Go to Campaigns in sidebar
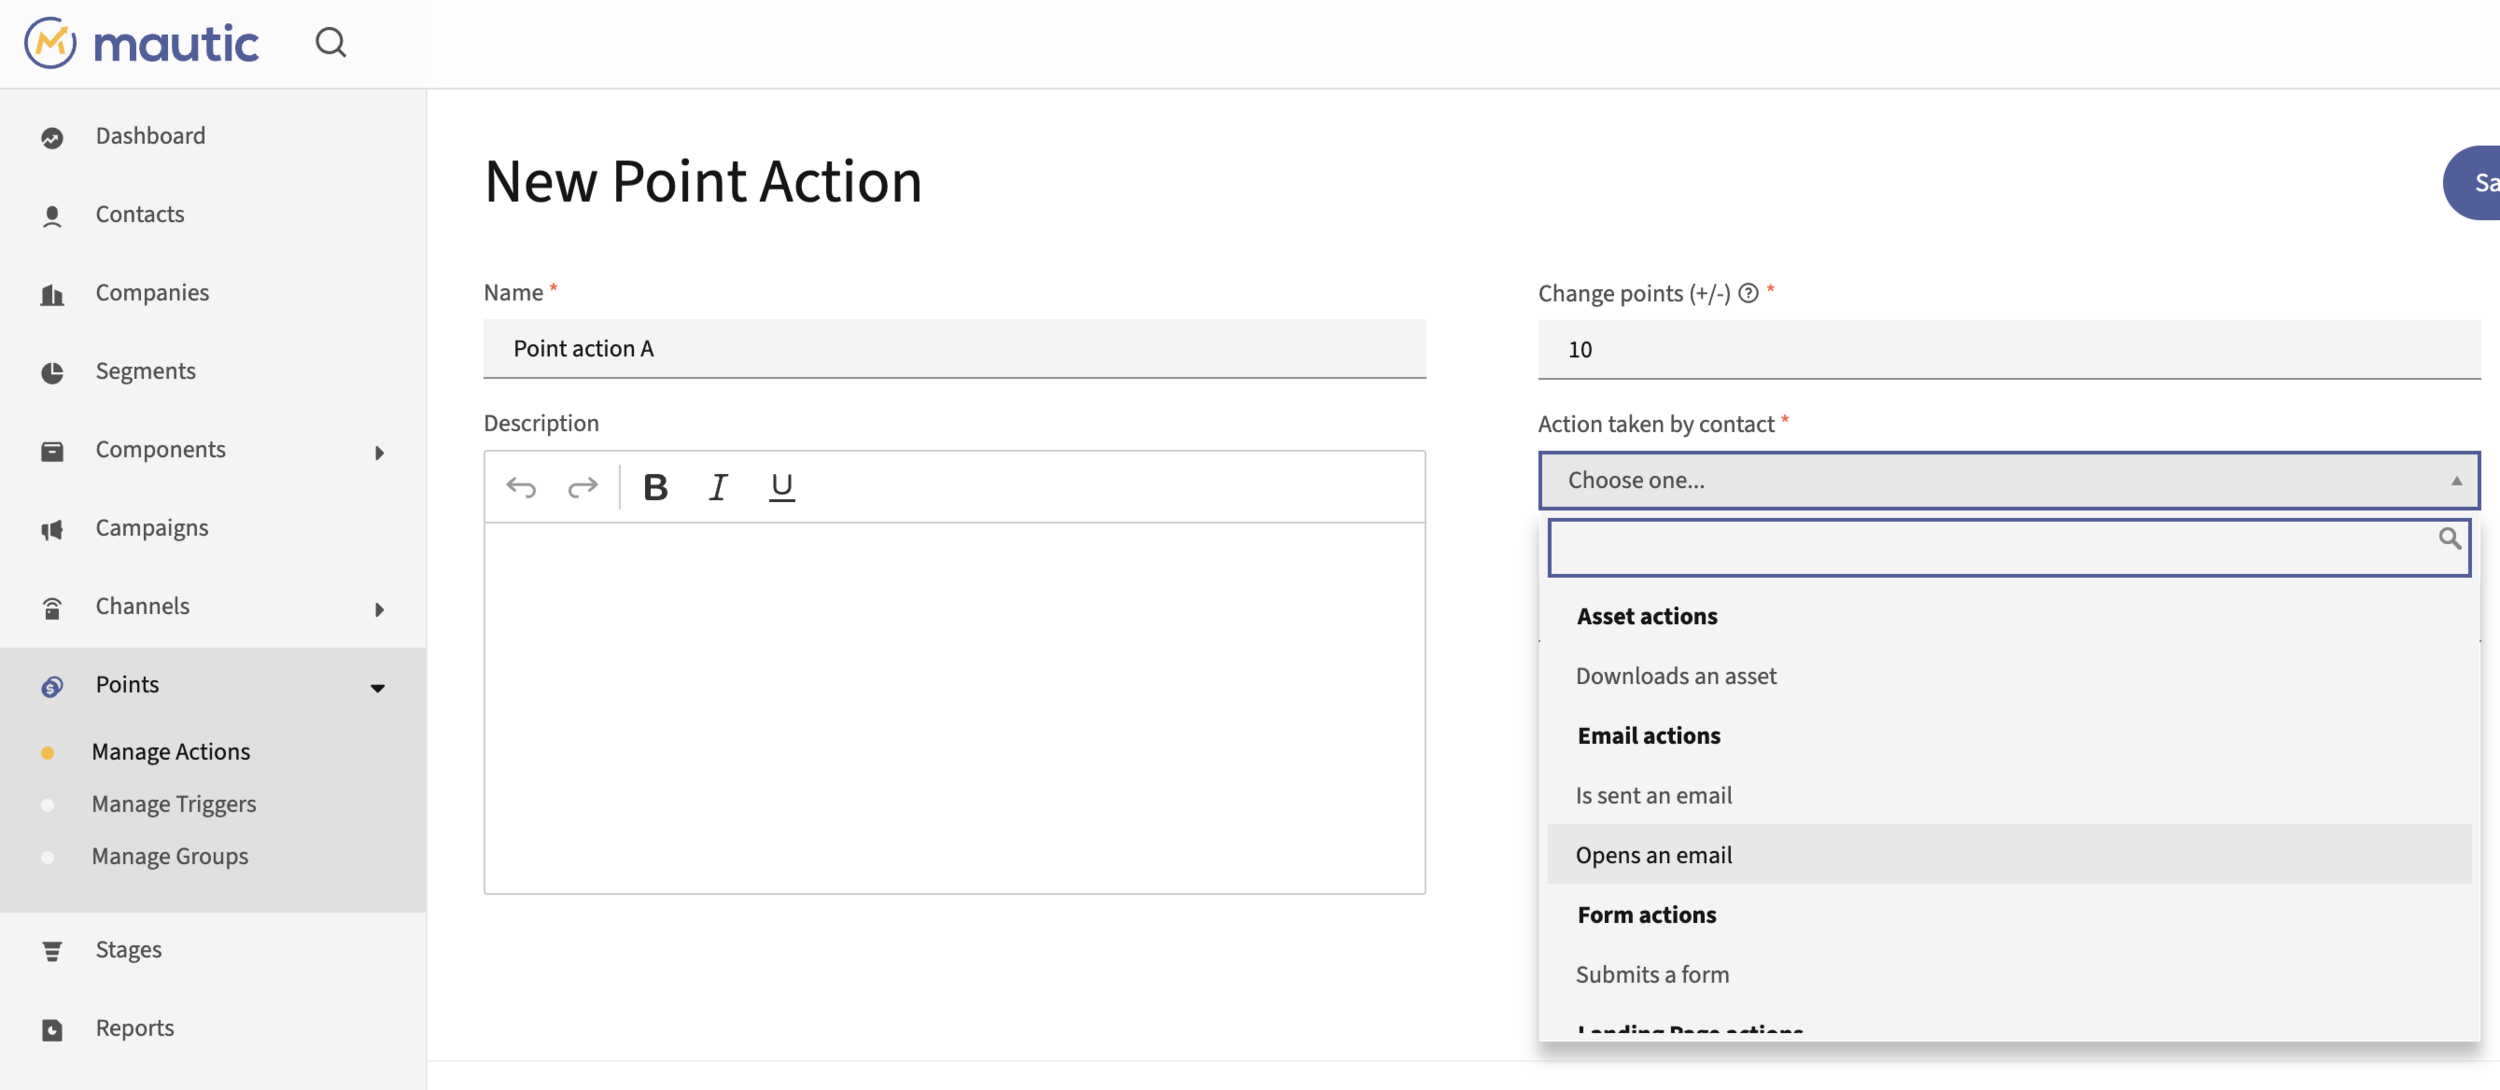Viewport: 2500px width, 1090px height. coord(152,528)
